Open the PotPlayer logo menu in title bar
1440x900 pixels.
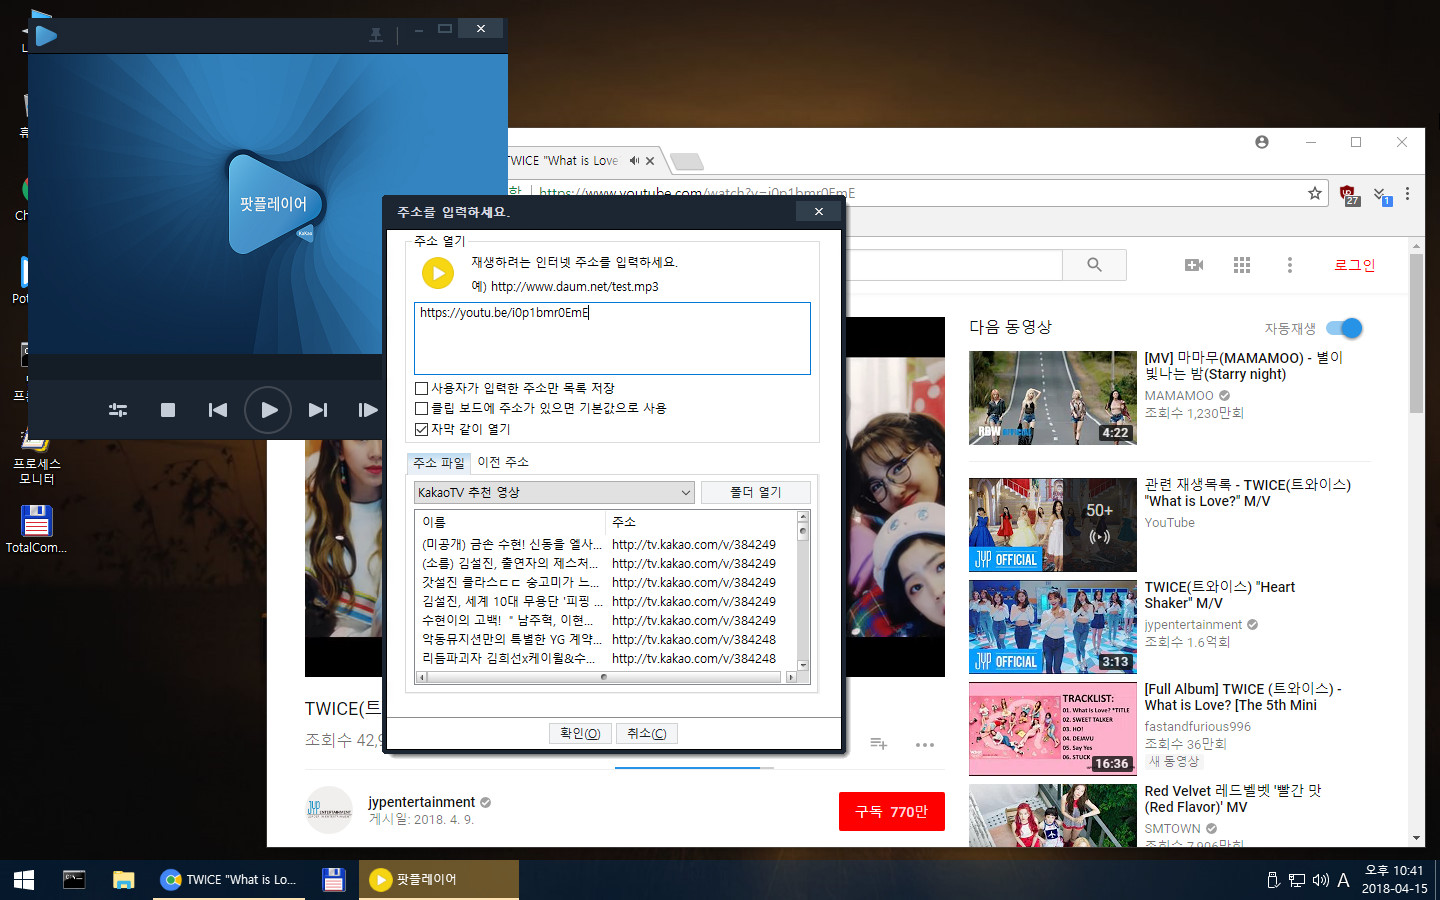pyautogui.click(x=46, y=35)
